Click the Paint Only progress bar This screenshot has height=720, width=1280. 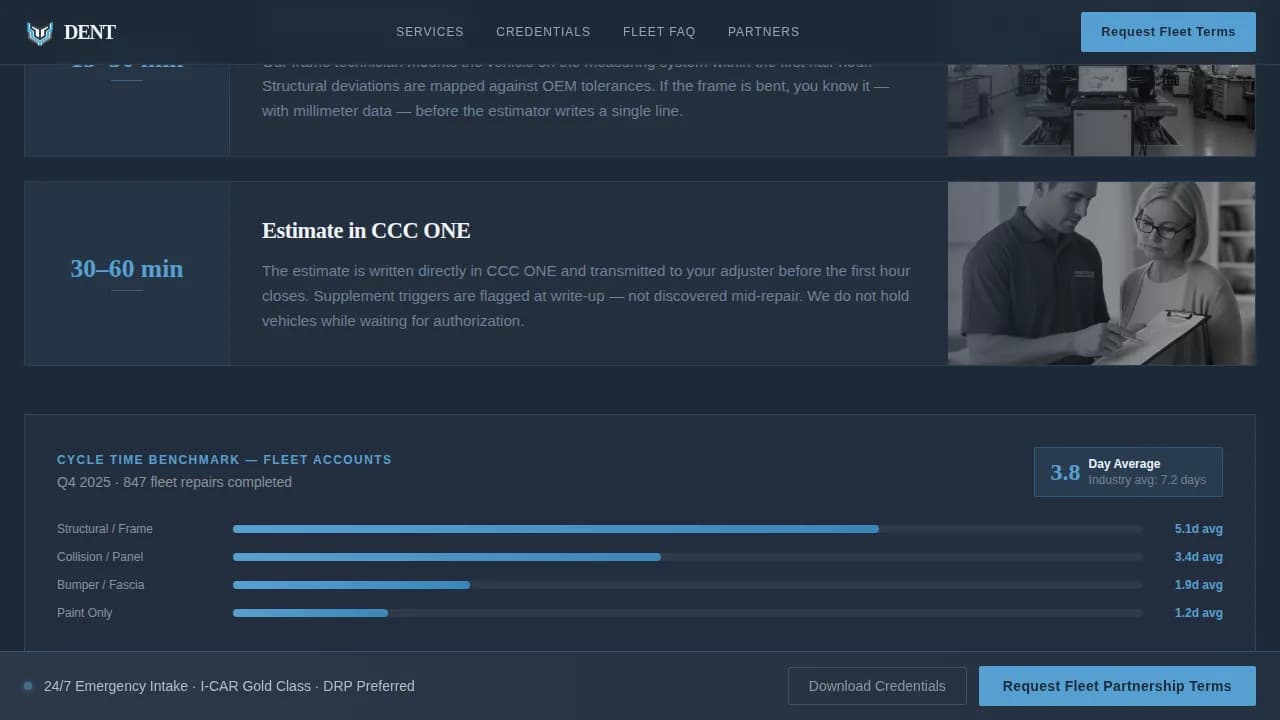tap(687, 613)
